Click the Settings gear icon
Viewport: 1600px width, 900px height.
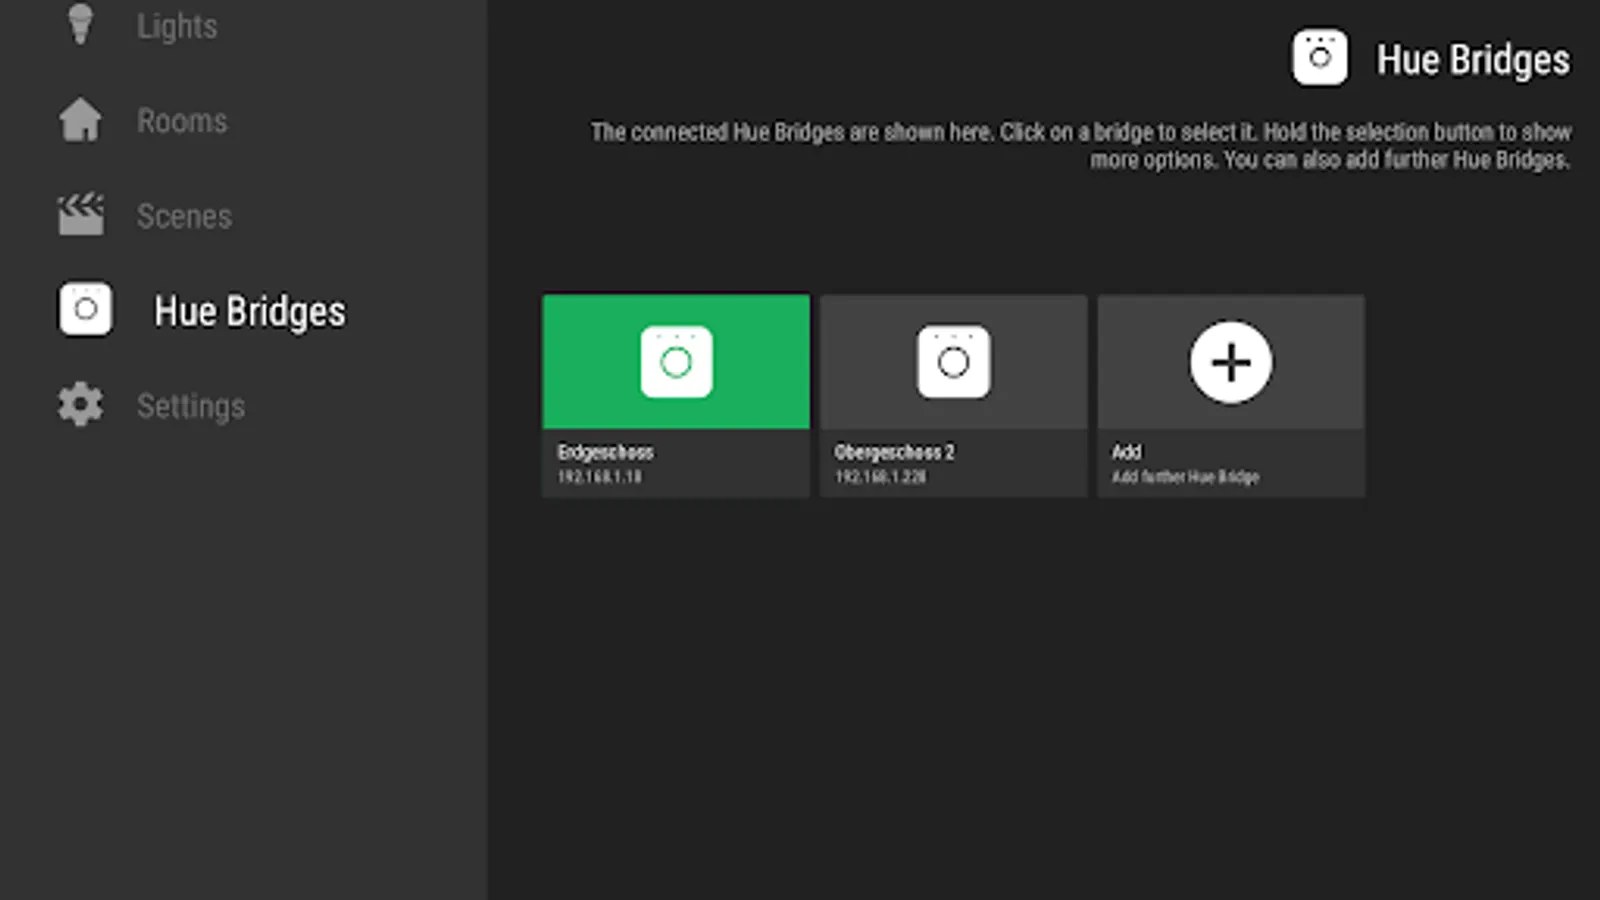point(80,405)
